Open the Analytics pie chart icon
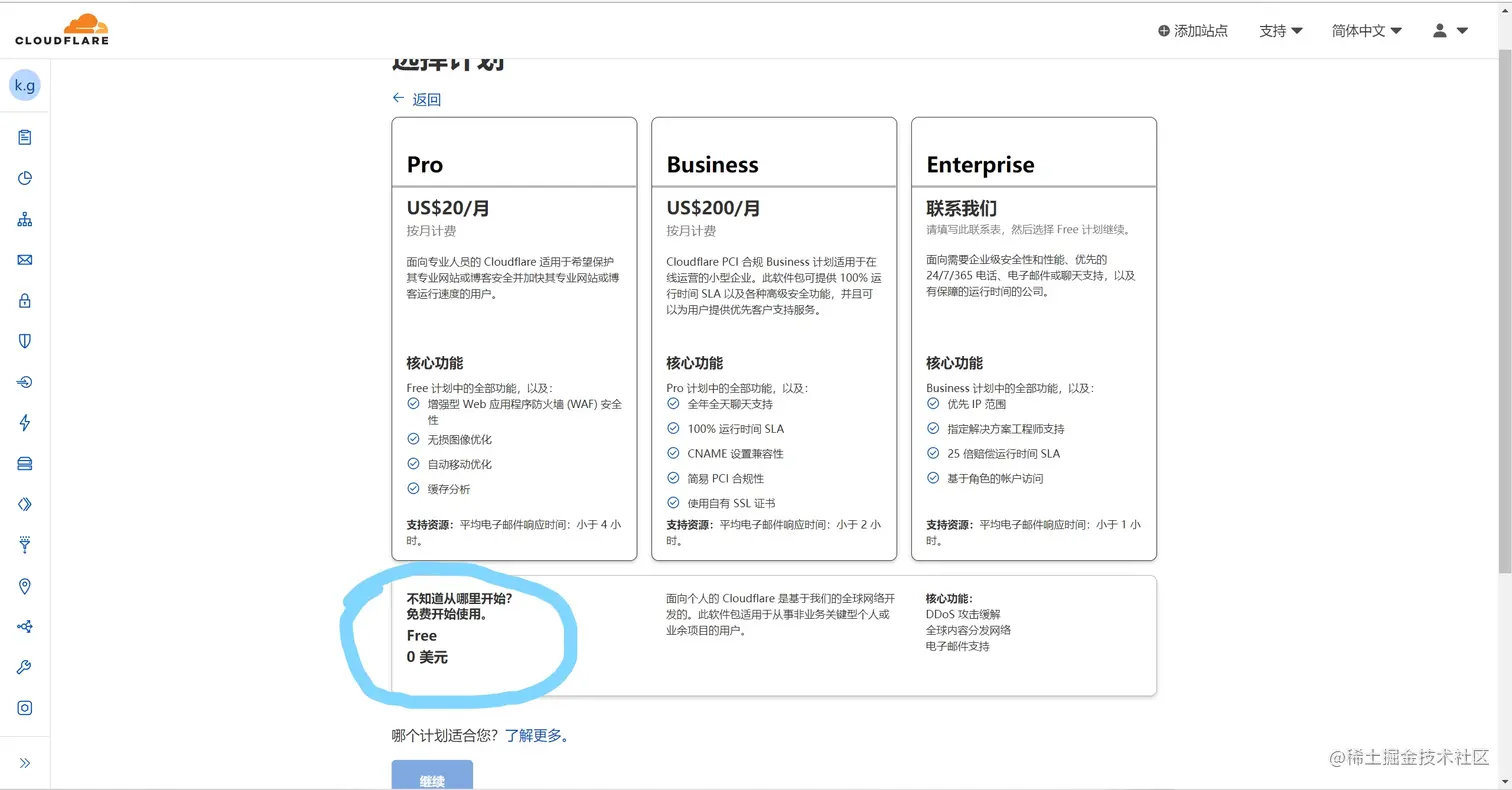This screenshot has width=1512, height=790. coord(25,178)
